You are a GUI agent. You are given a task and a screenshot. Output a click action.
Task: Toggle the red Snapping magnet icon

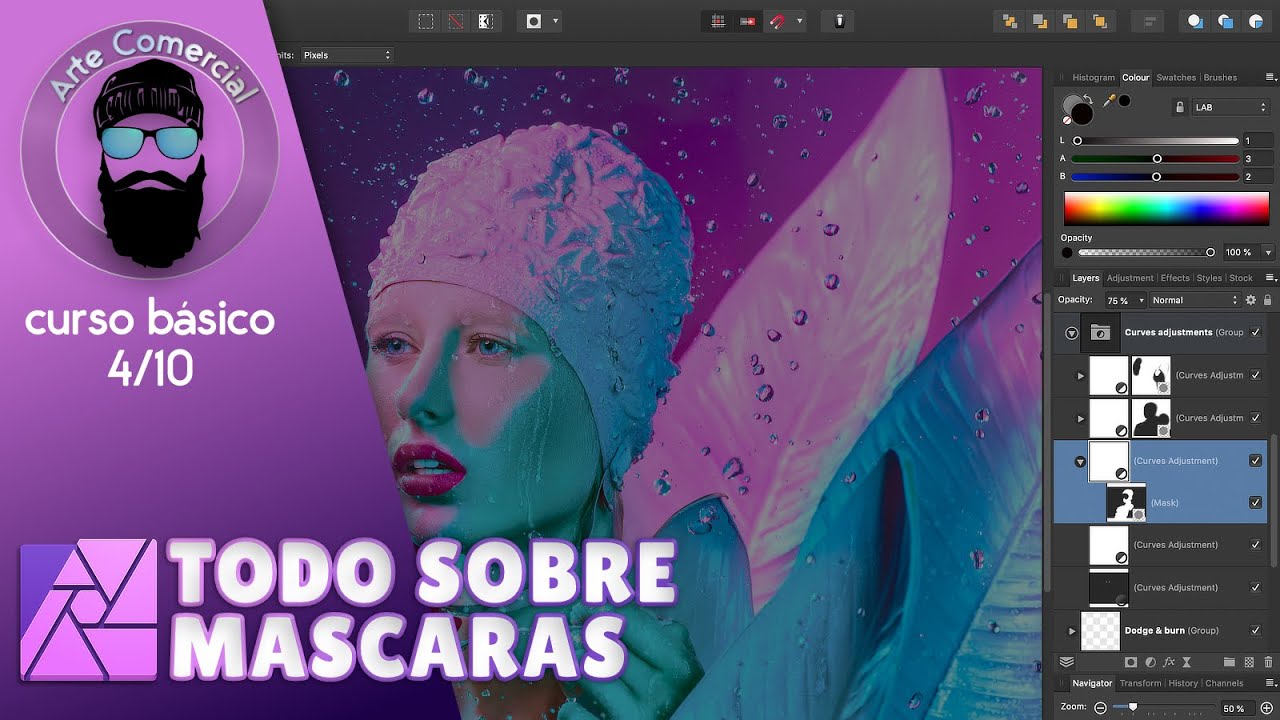pos(777,21)
